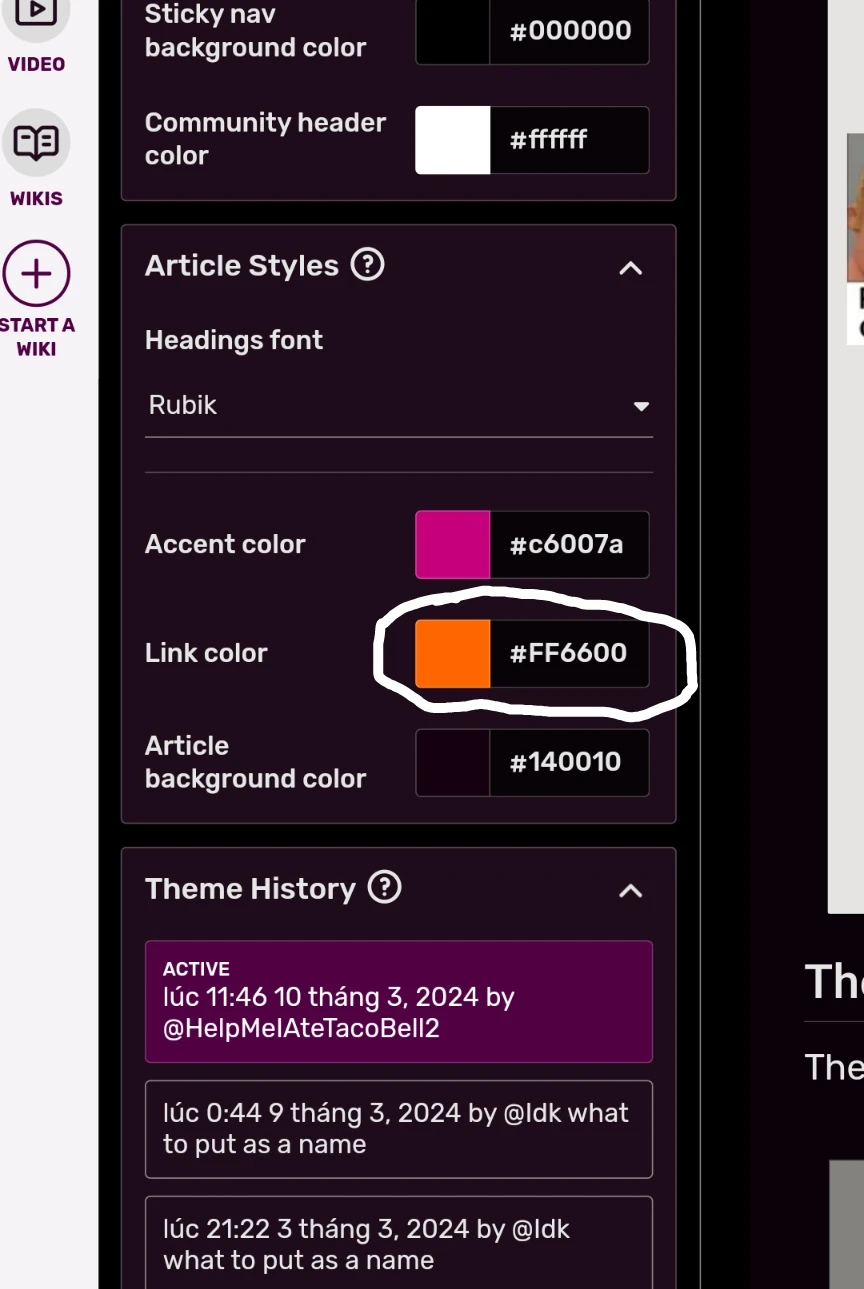This screenshot has width=864, height=1289.
Task: Open the Article Styles help icon
Action: (367, 264)
